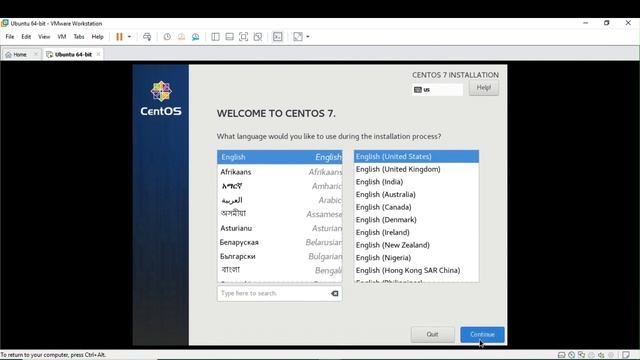Choose English (India) locale
Screen dimensions: 640x360
click(x=416, y=182)
